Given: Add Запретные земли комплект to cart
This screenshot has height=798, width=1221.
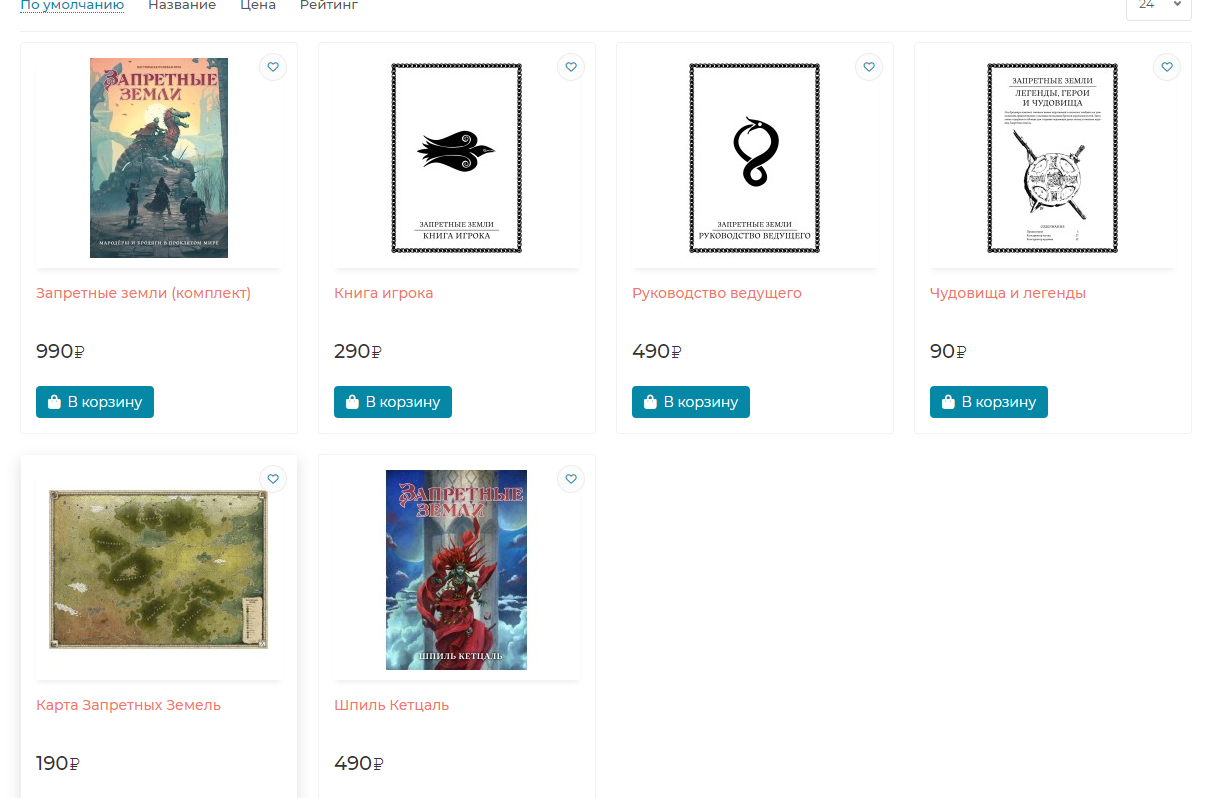Looking at the screenshot, I should click(x=95, y=402).
